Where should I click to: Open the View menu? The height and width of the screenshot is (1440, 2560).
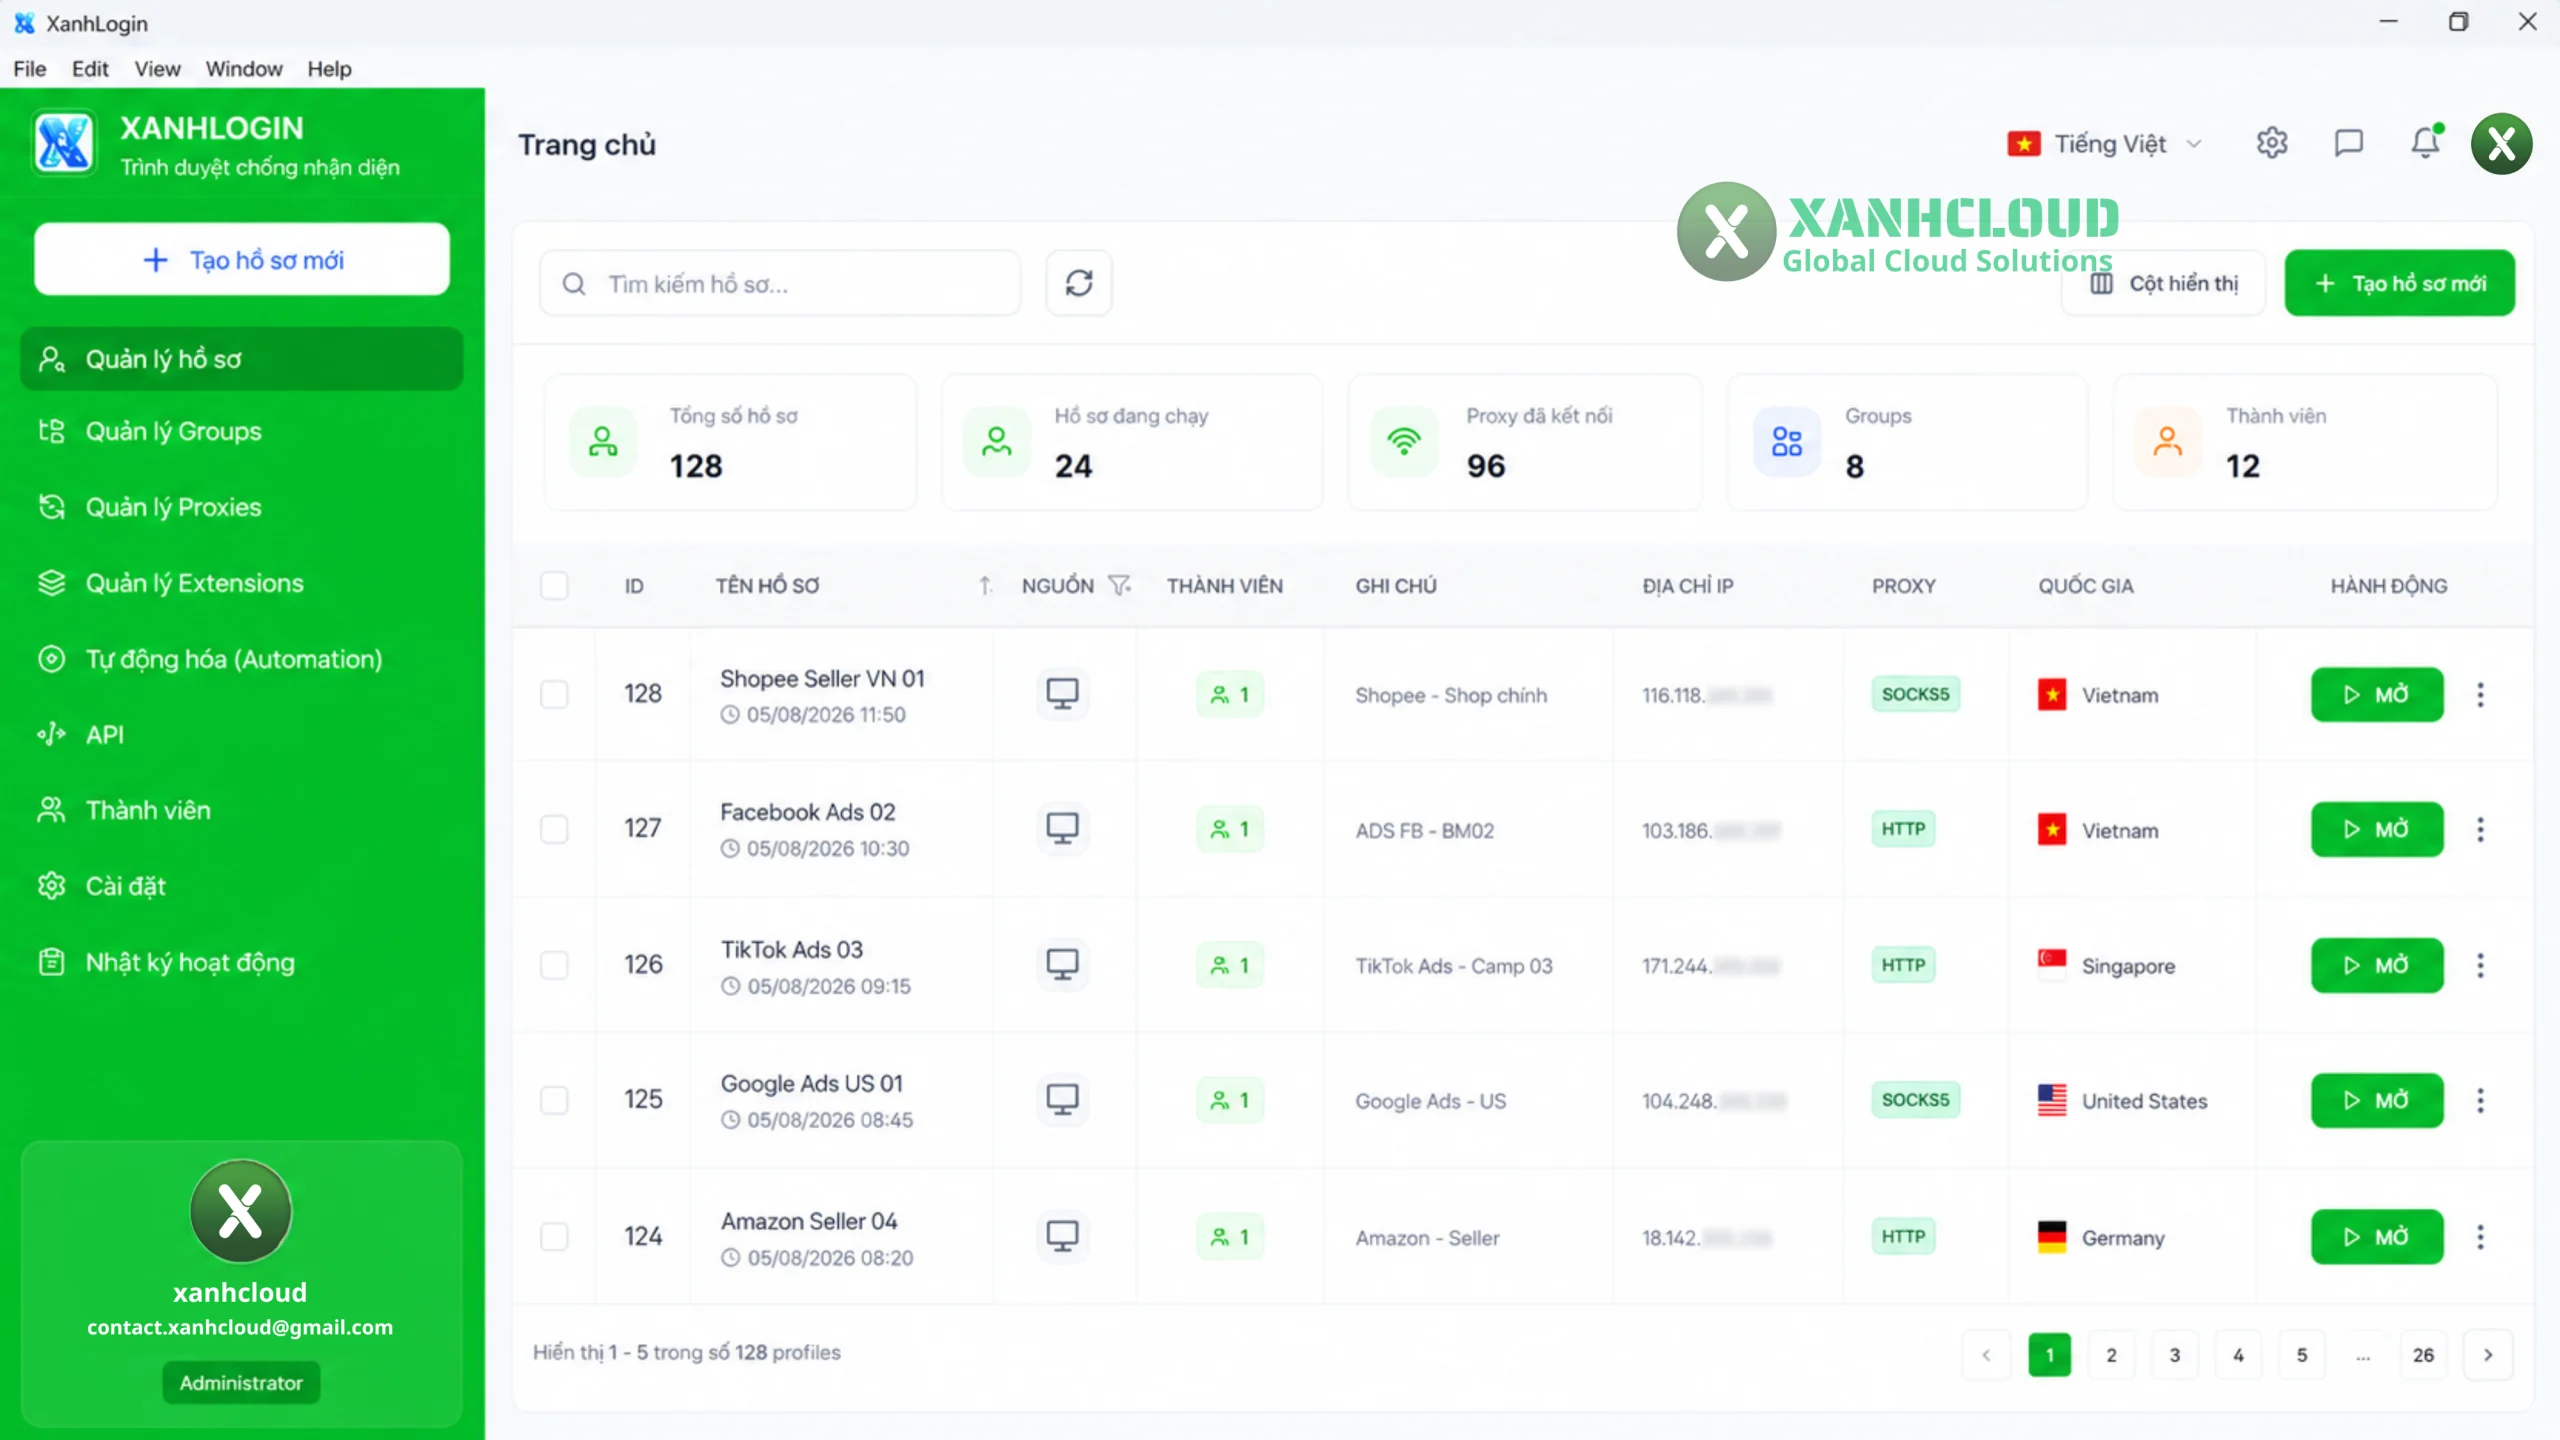(x=157, y=69)
